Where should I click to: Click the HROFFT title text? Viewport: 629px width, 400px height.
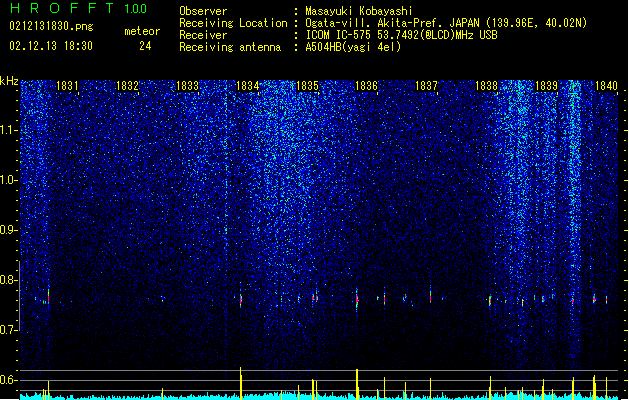pyautogui.click(x=62, y=8)
